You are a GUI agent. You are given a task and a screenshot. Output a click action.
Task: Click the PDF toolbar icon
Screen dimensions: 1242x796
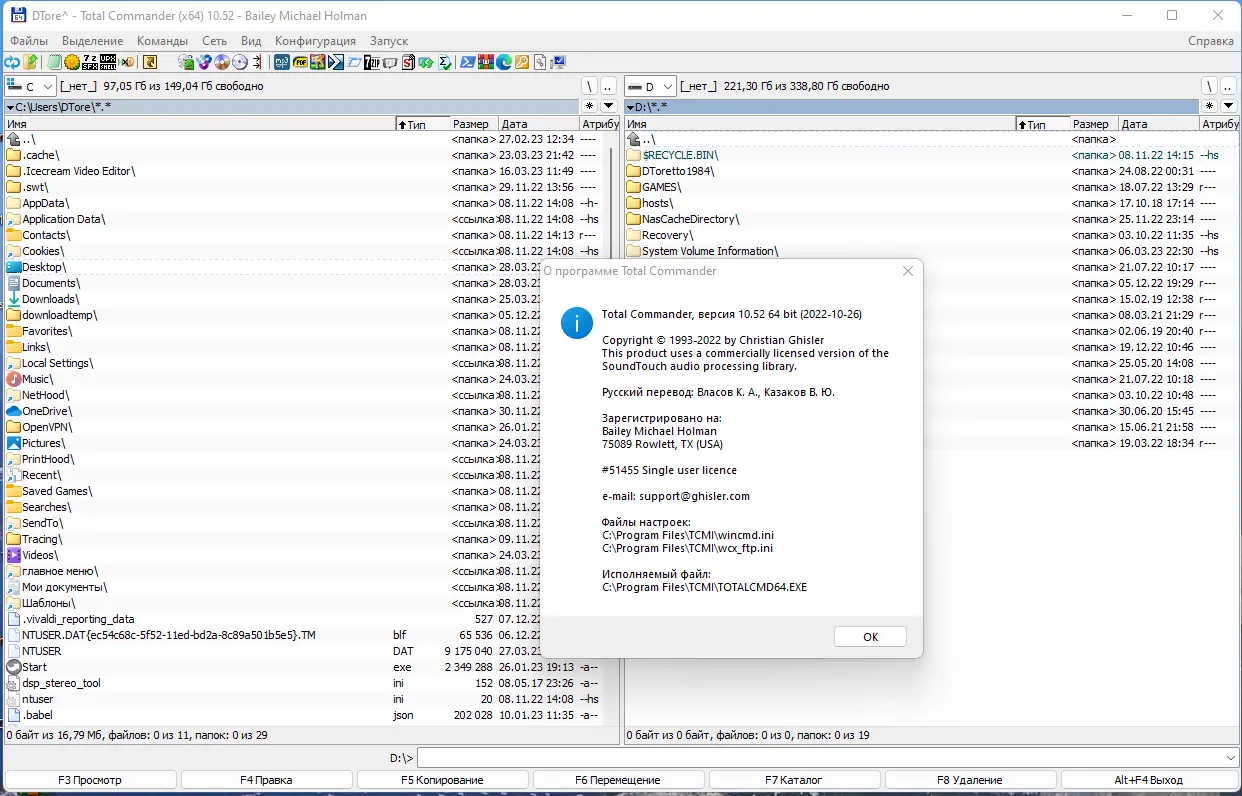click(299, 62)
